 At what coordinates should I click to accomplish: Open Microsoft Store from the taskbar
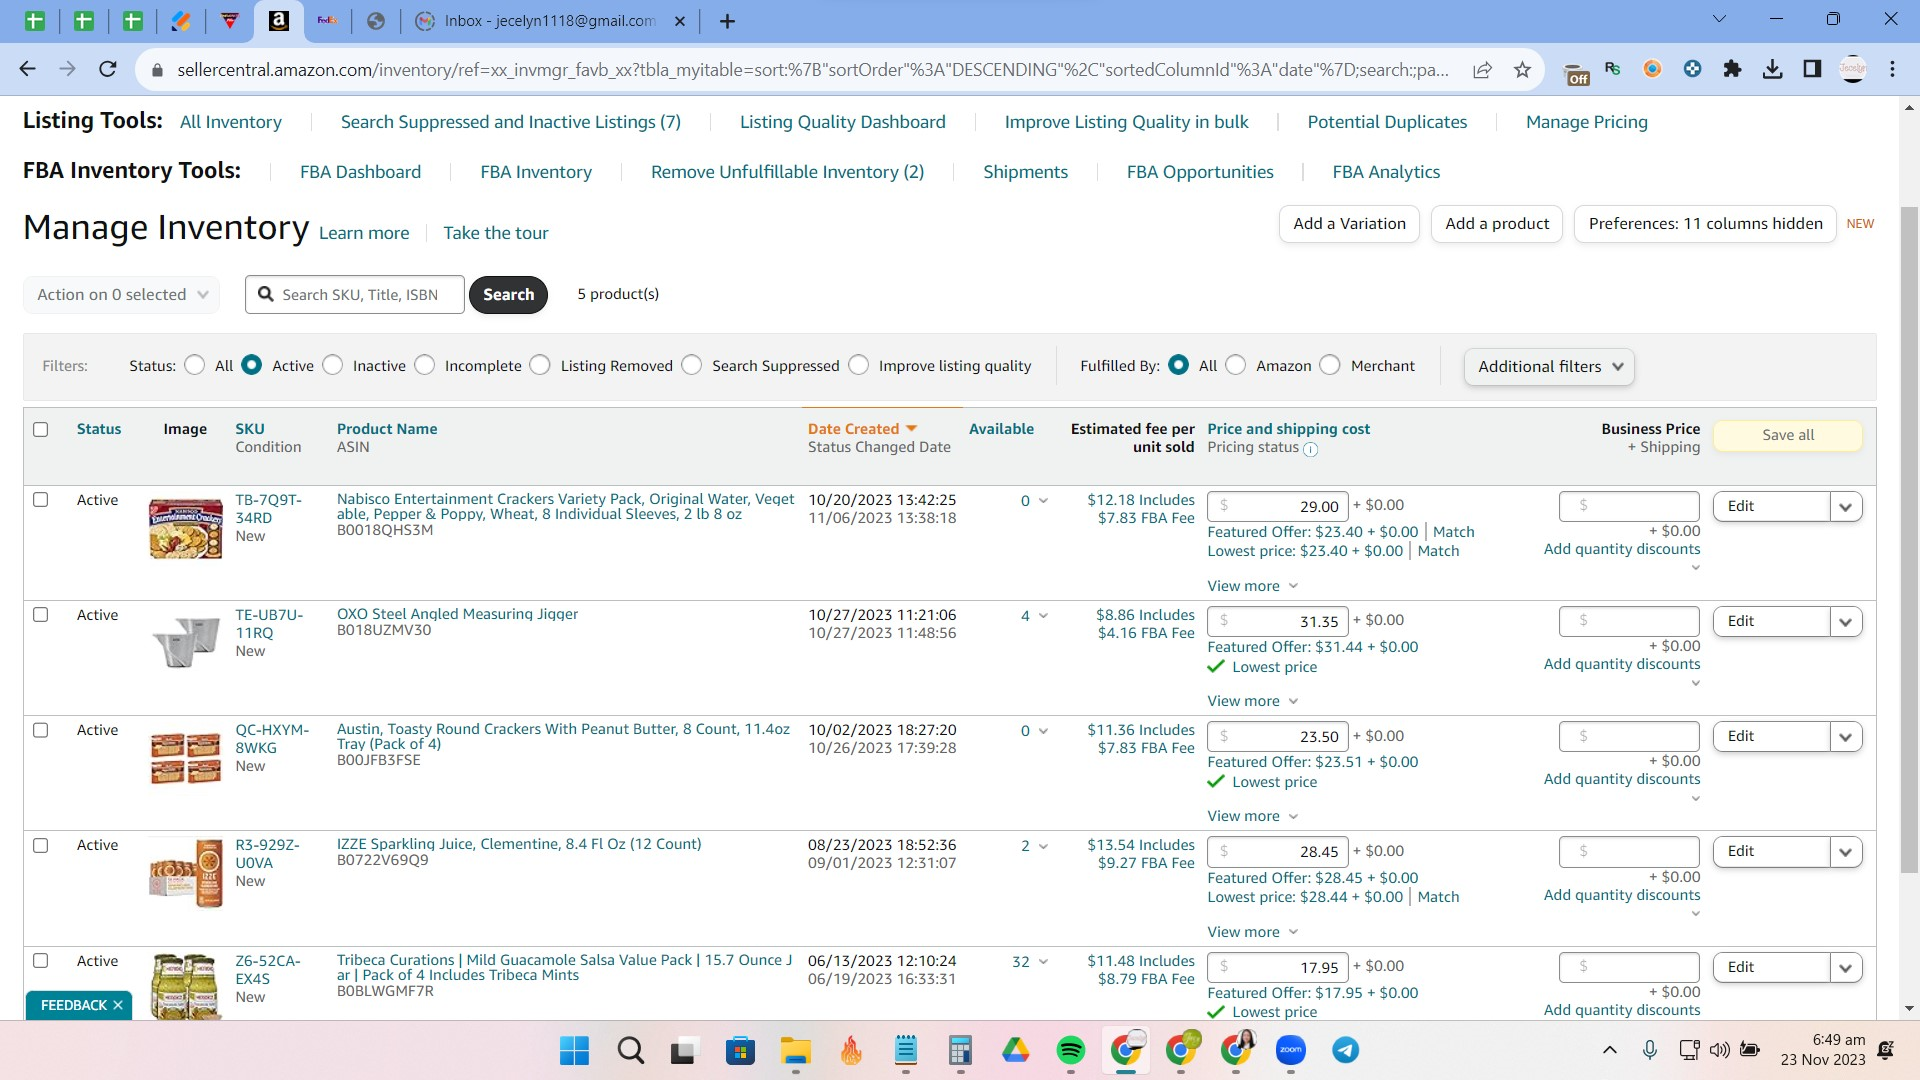point(740,1050)
